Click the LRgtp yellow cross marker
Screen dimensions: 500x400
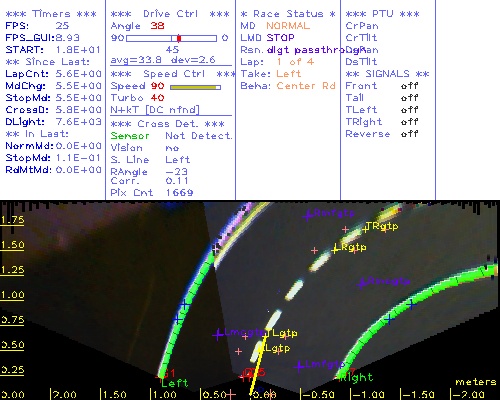coord(335,250)
